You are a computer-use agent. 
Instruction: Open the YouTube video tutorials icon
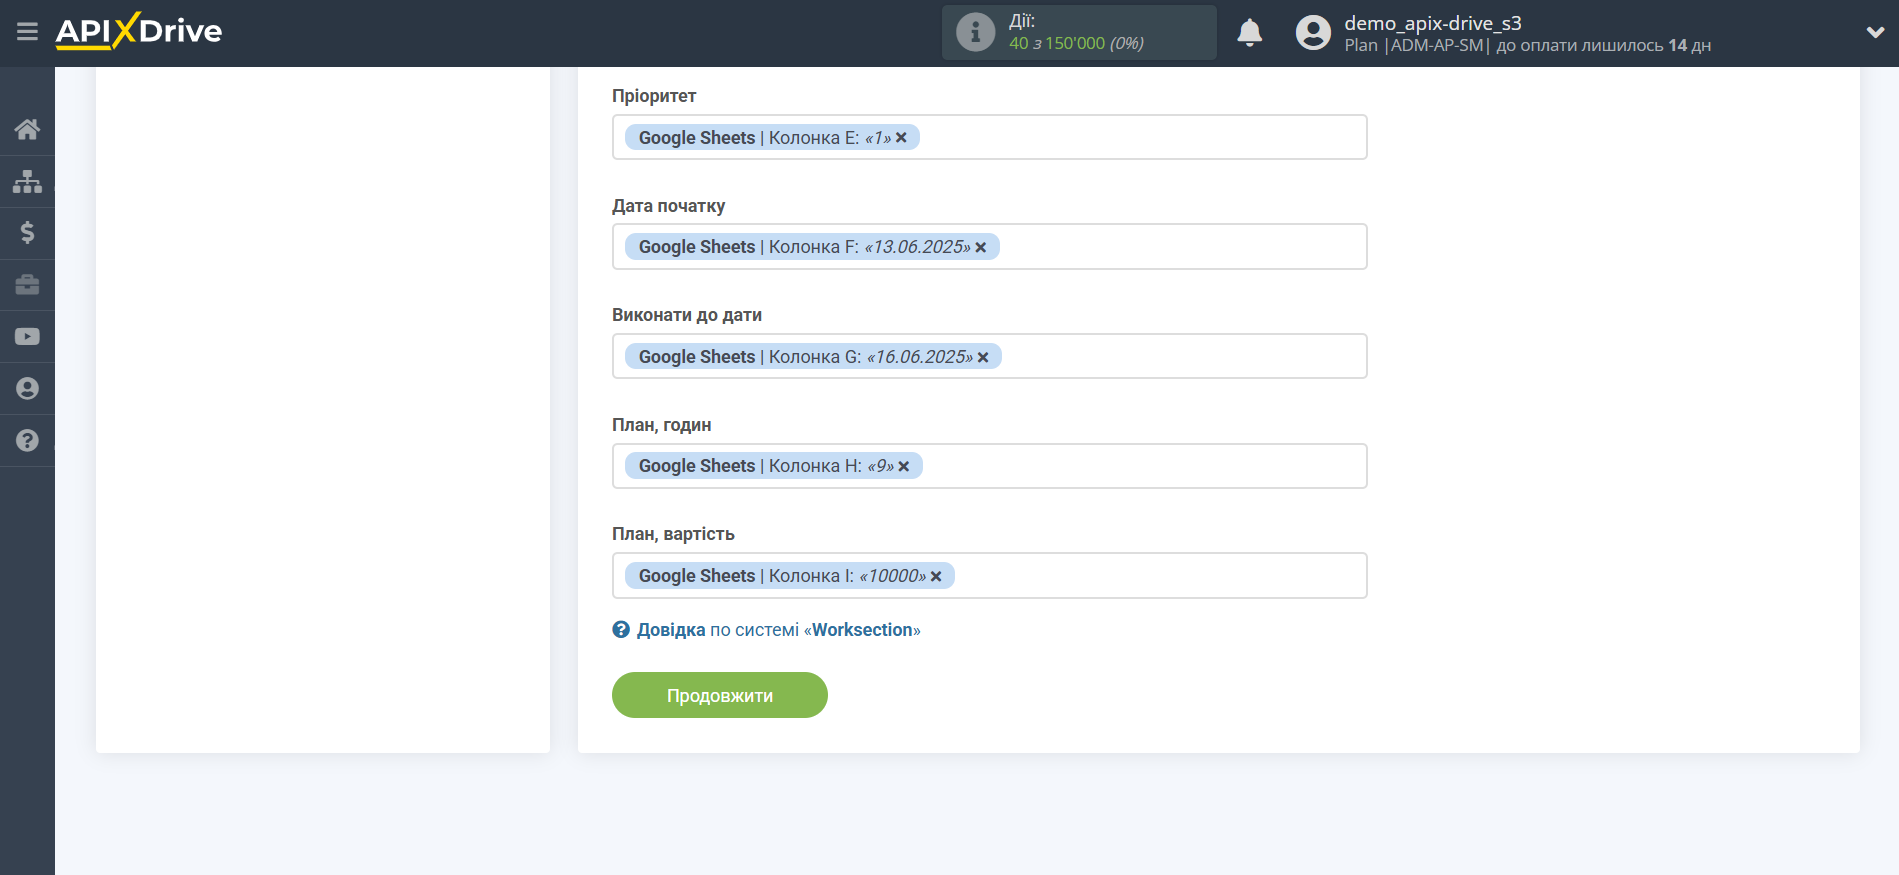[x=27, y=337]
